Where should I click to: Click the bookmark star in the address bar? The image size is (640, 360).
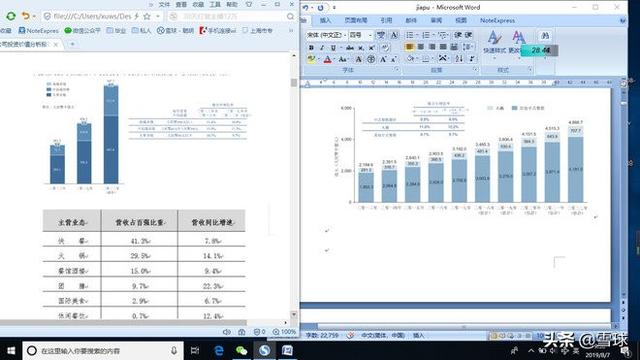pyautogui.click(x=147, y=16)
